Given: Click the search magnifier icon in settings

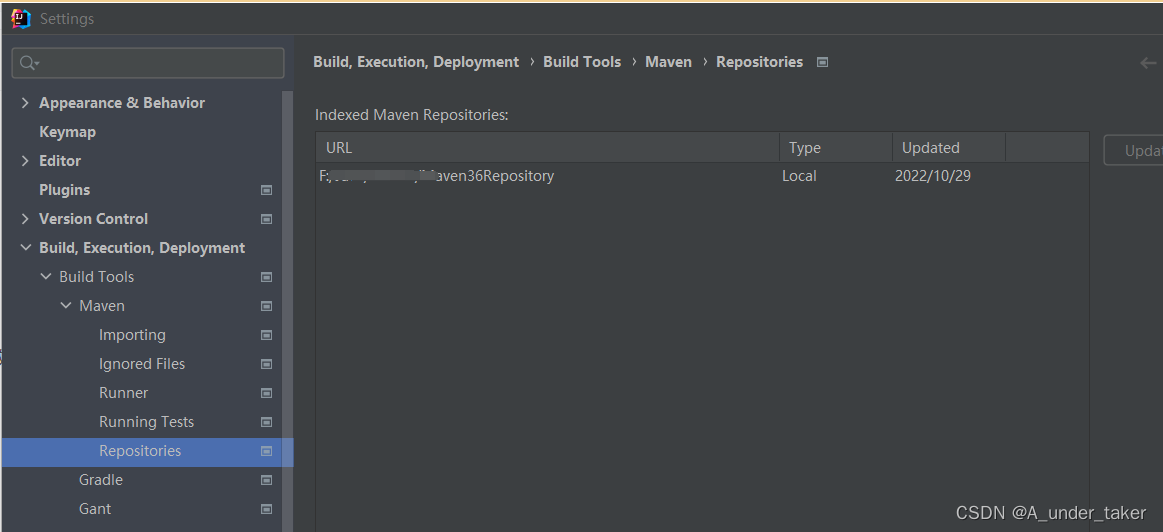Looking at the screenshot, I should click(28, 63).
